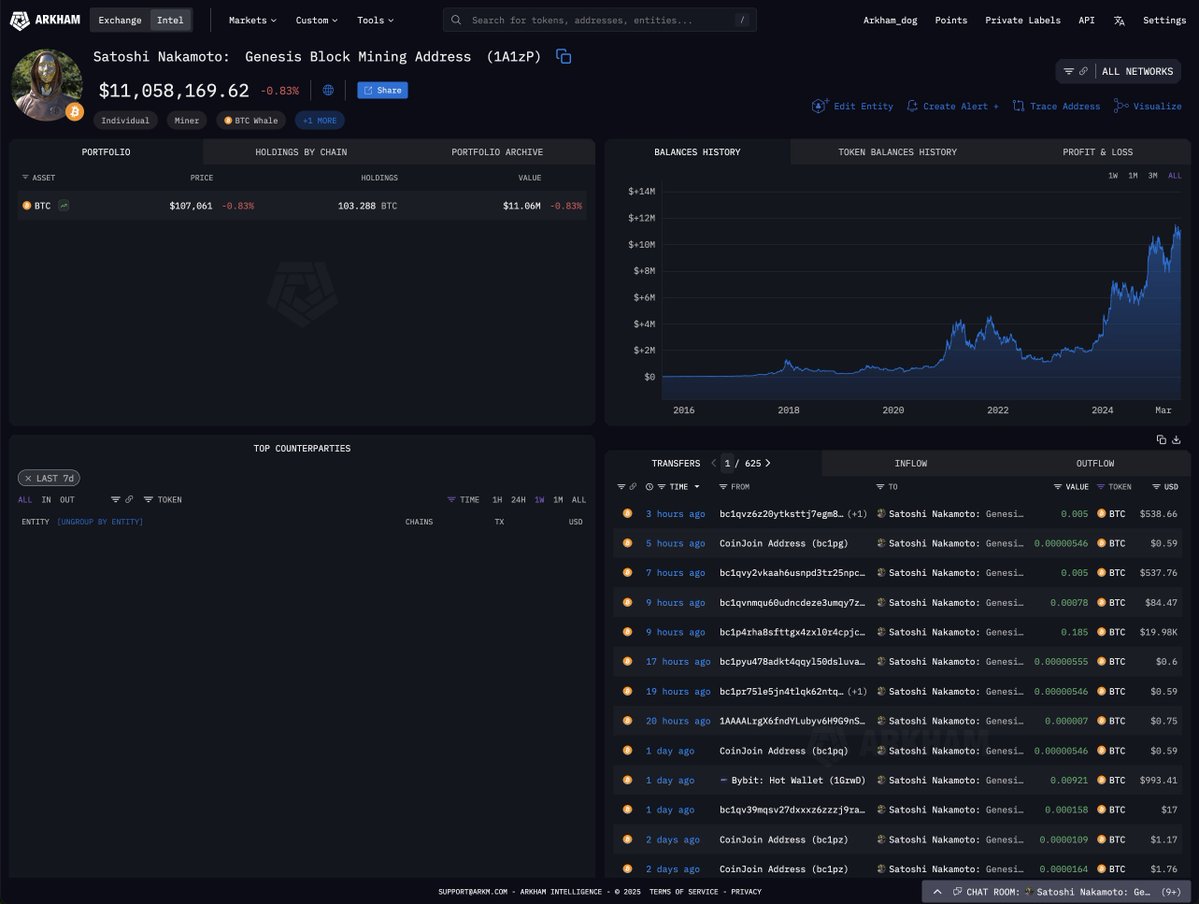The image size is (1199, 904).
Task: Download transfers with the download icon
Action: pos(1176,440)
